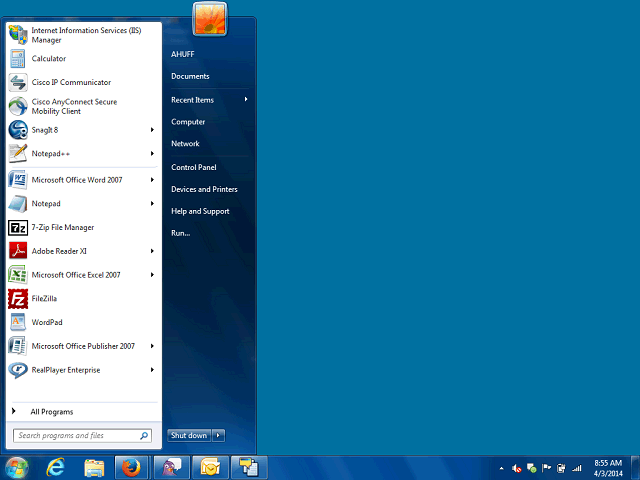Expand Microsoft Office Publisher 2007 jump list arrow
The height and width of the screenshot is (480, 640).
click(x=152, y=346)
